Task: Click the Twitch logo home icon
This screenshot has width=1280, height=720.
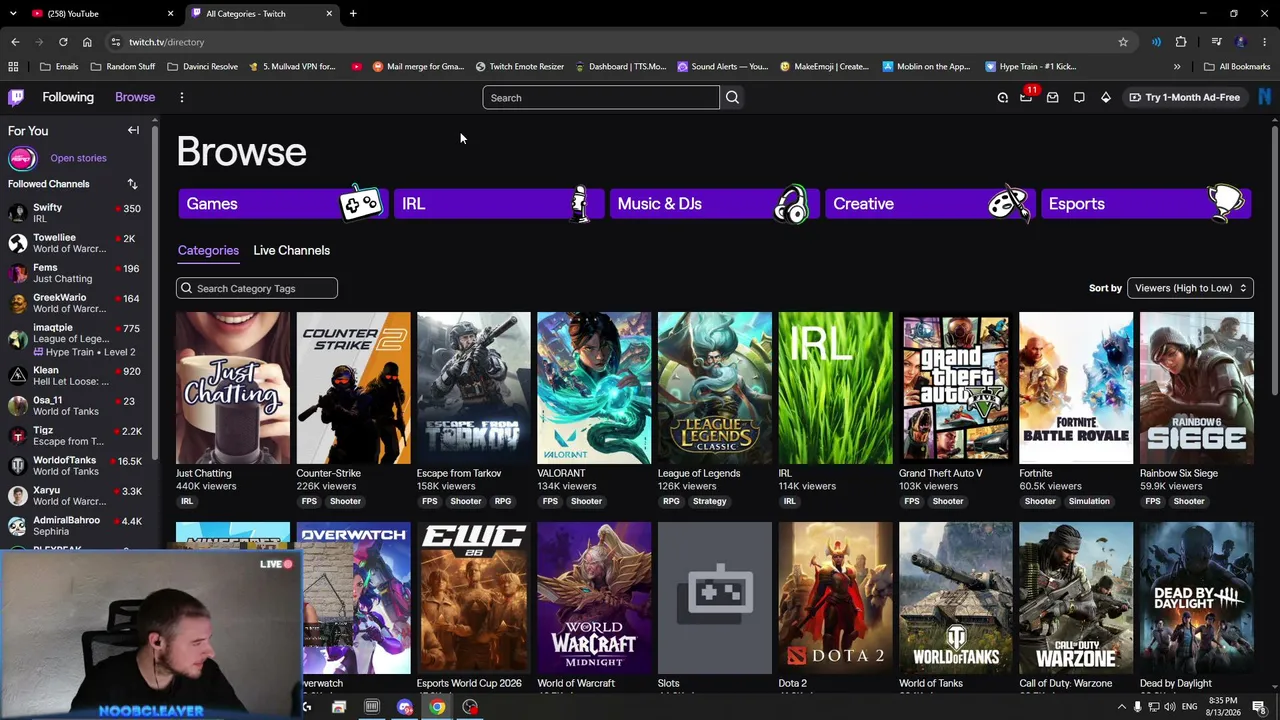Action: tap(16, 97)
